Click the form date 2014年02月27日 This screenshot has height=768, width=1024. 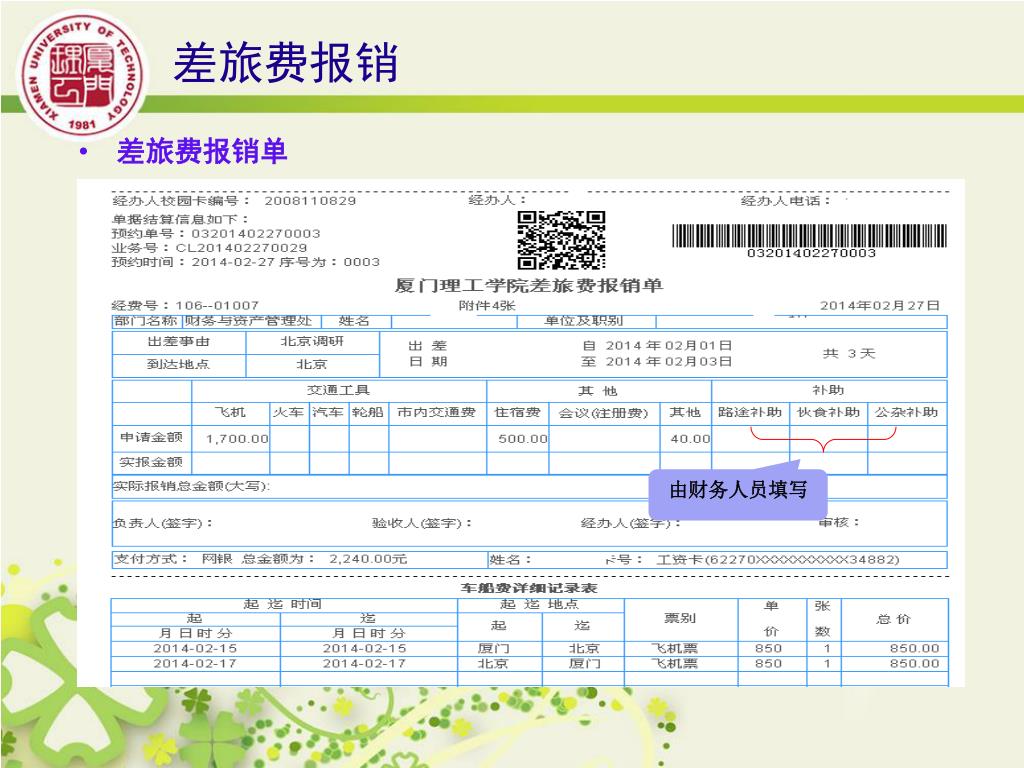(x=880, y=305)
